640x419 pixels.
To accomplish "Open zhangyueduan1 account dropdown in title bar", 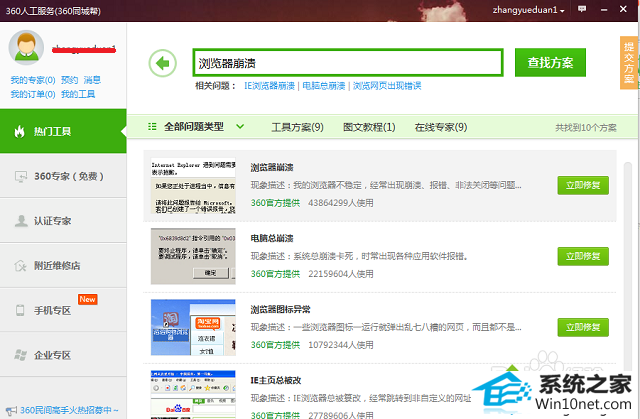I will [x=528, y=10].
